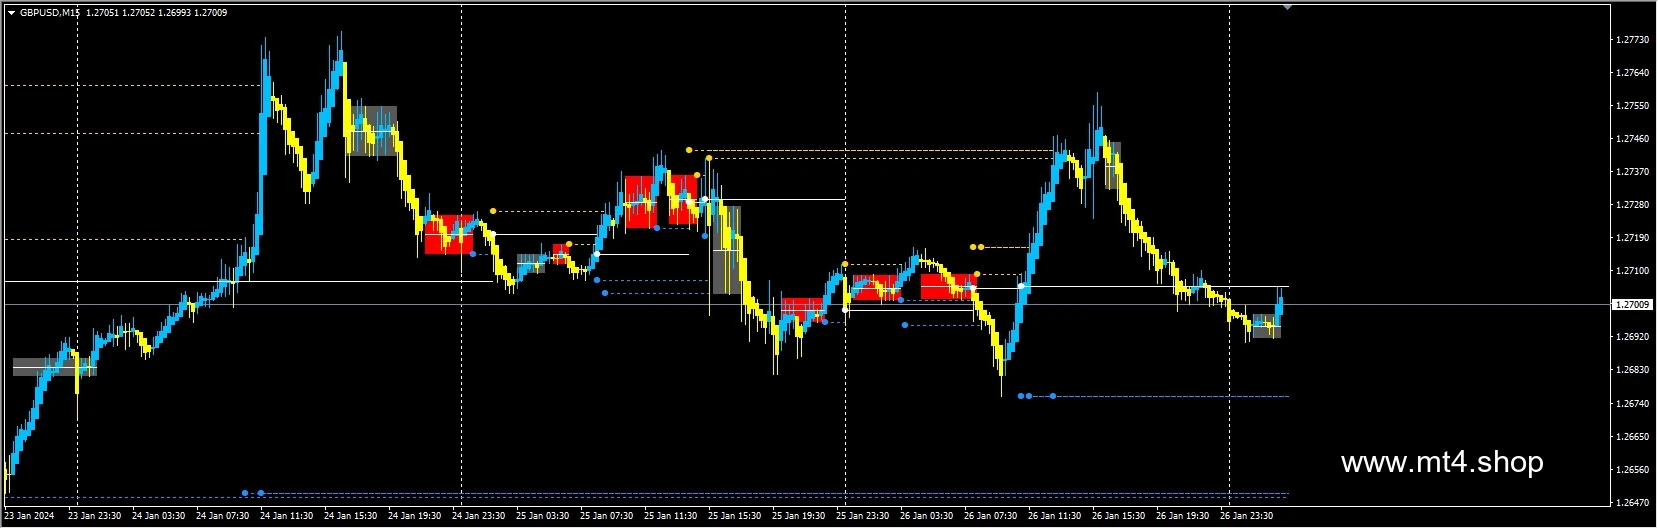Click the 25 Jan 19:30 time label
Screen dimensions: 1658x529
(x=799, y=517)
